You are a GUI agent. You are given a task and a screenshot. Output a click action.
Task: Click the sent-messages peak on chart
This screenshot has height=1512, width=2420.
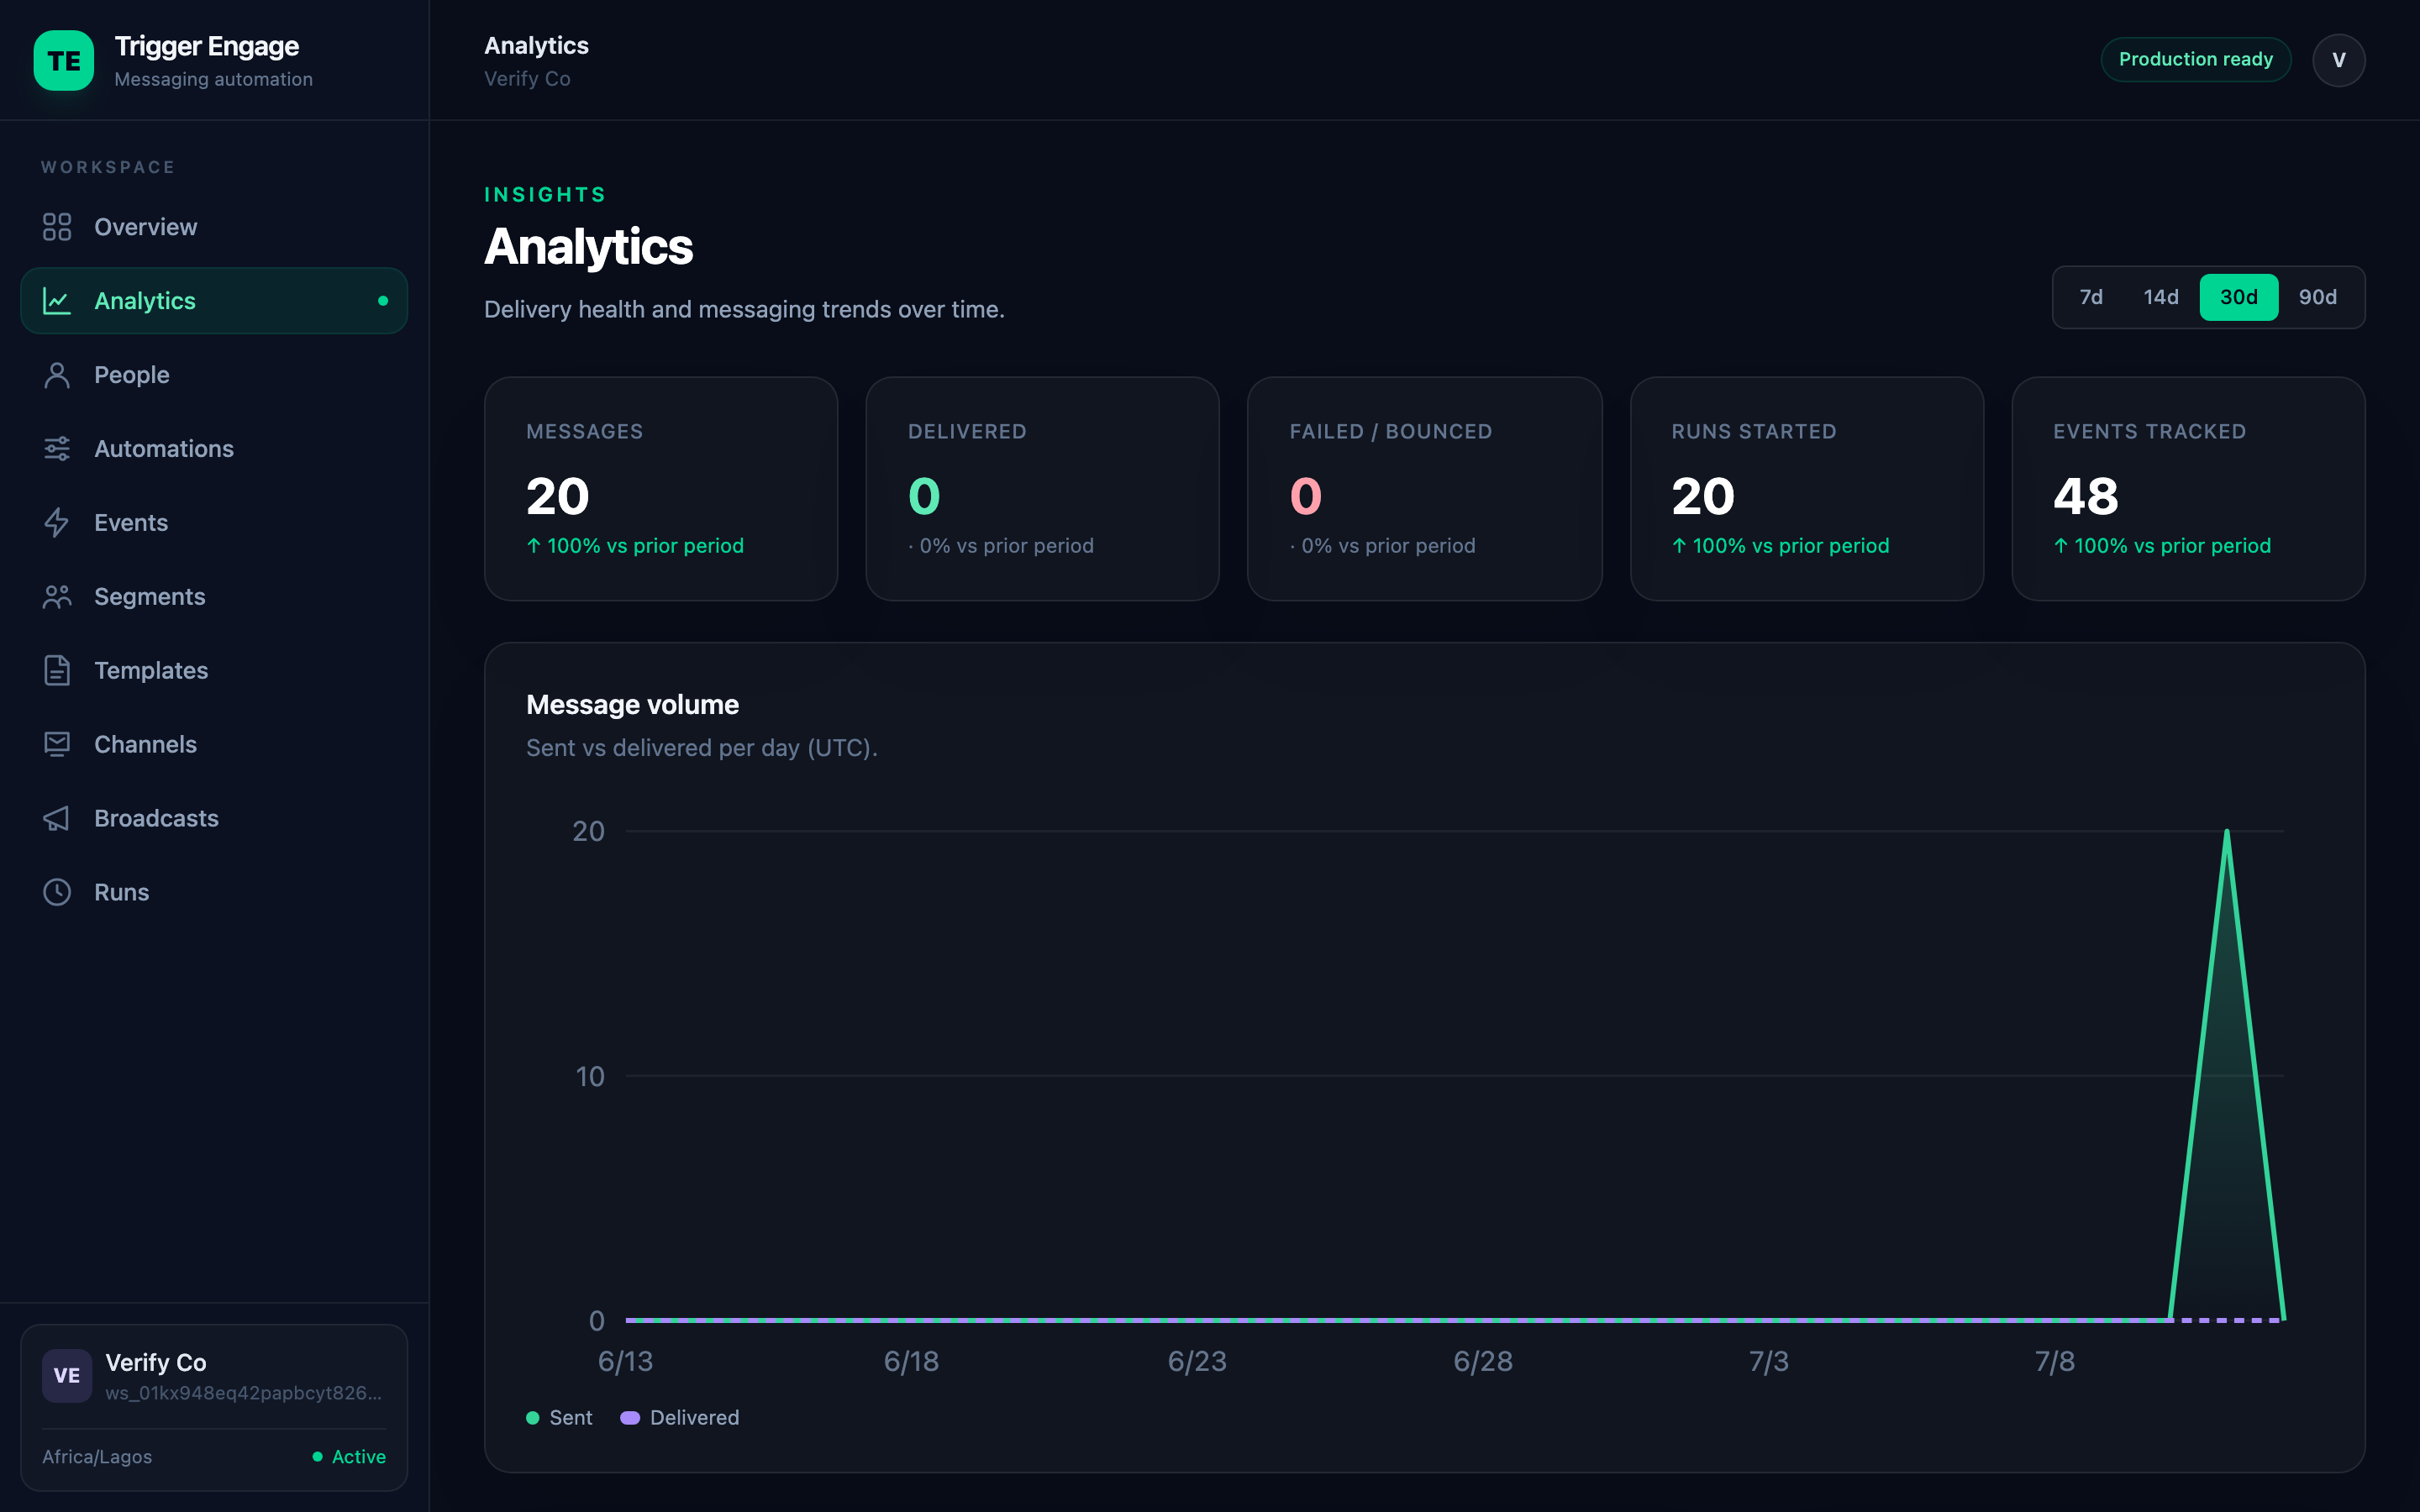point(2226,832)
